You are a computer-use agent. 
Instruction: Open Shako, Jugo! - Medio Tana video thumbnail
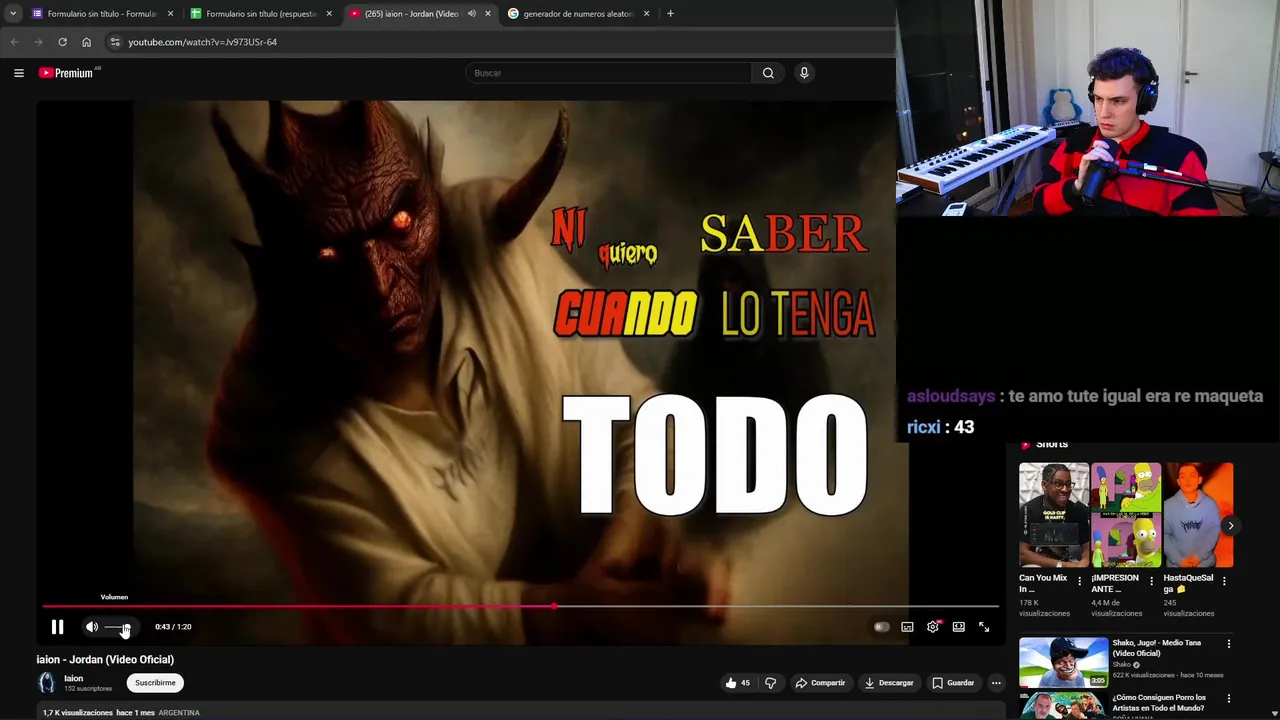point(1063,662)
